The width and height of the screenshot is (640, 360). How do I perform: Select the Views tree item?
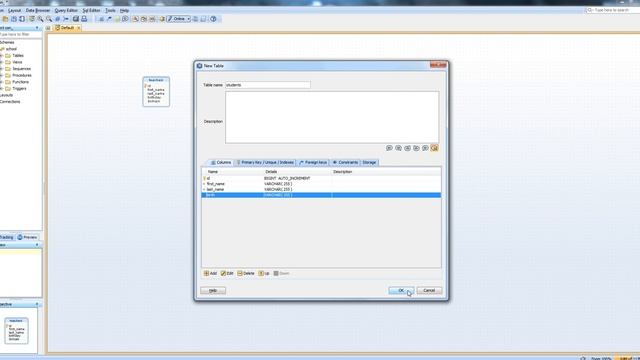point(17,62)
